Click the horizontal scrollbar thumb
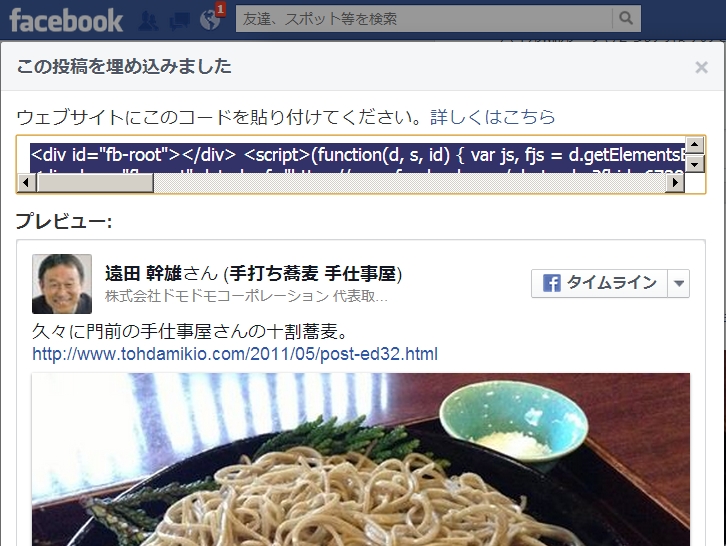This screenshot has width=726, height=546. 95,183
